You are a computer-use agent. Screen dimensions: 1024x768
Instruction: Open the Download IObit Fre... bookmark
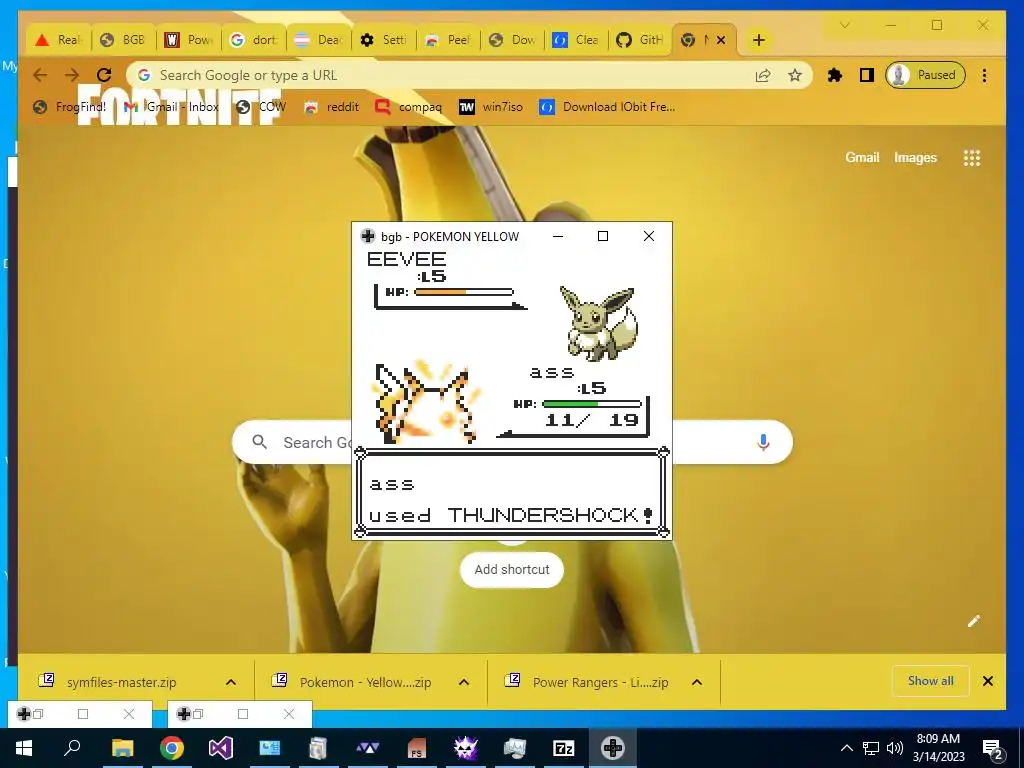[x=607, y=106]
